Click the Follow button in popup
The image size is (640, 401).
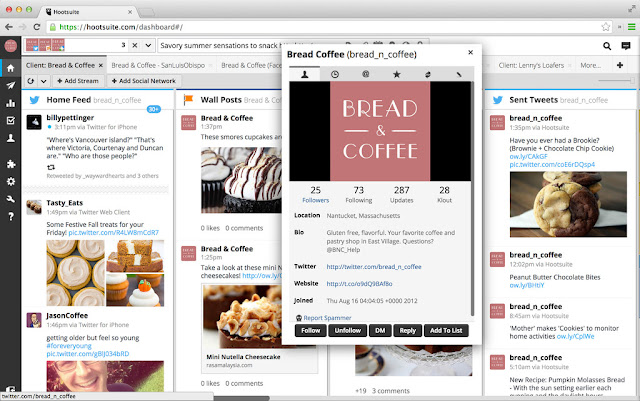(x=310, y=330)
